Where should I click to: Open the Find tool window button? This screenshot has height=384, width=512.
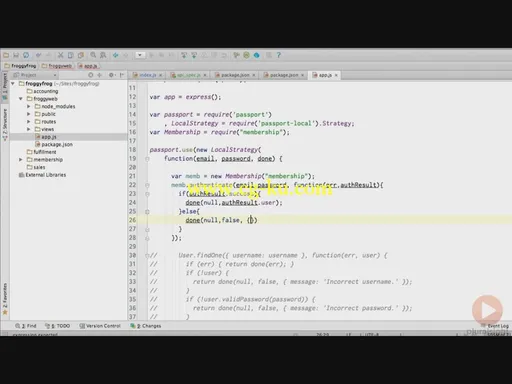click(x=26, y=326)
